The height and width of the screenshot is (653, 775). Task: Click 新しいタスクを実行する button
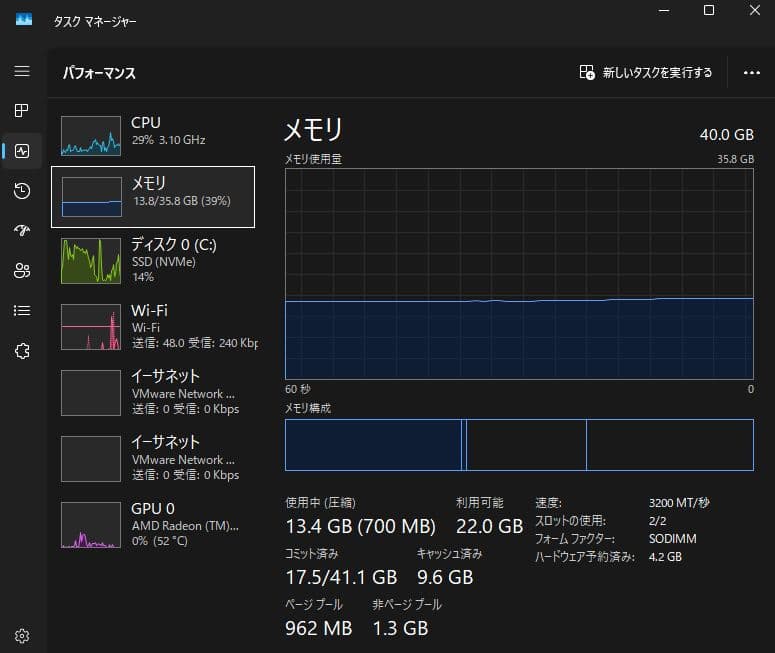point(646,73)
